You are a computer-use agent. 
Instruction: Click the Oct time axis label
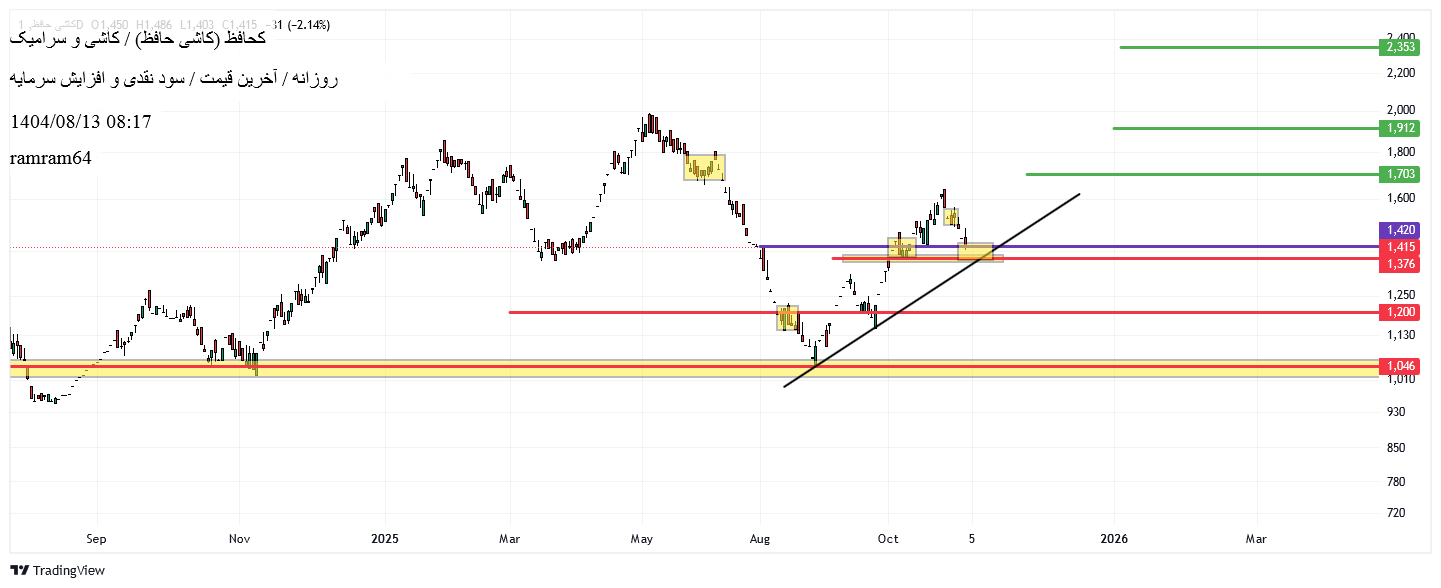(888, 539)
